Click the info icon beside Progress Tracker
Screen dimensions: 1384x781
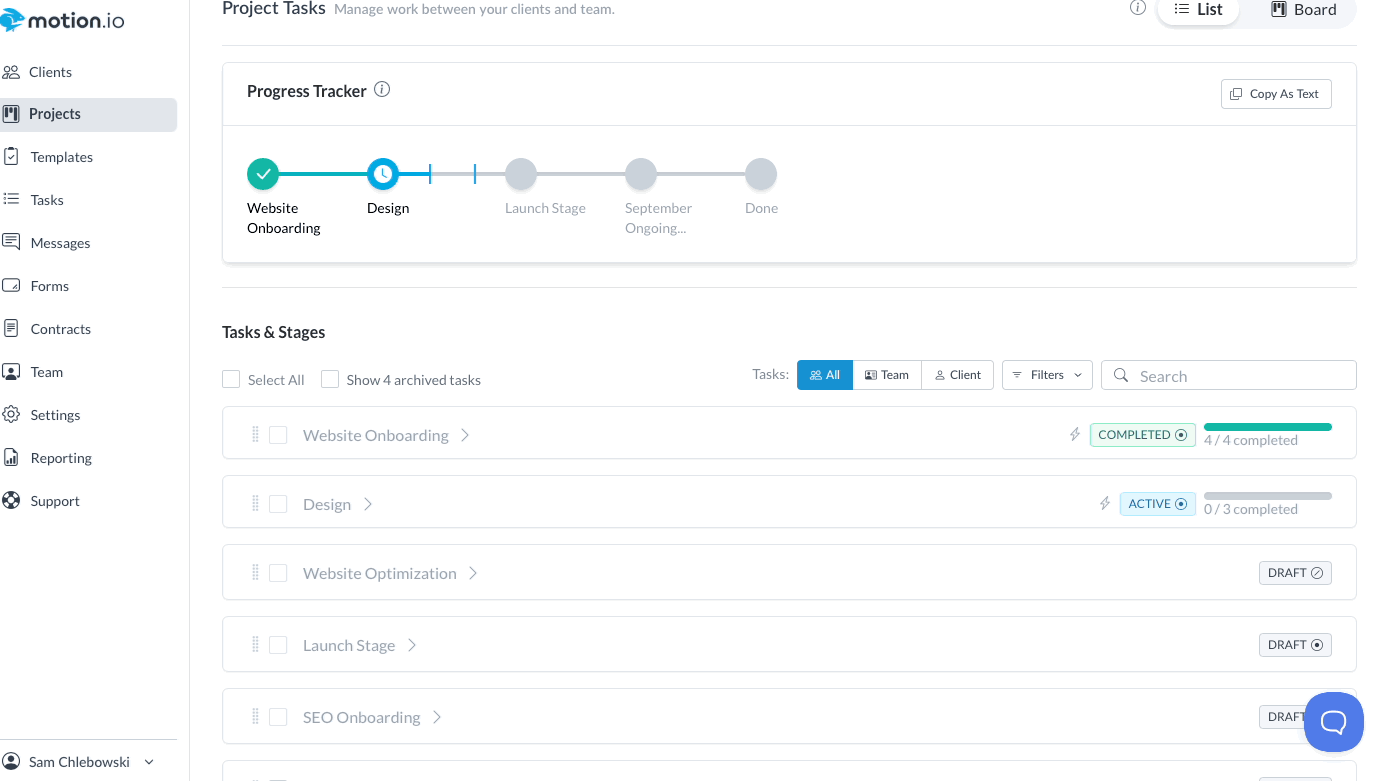tap(382, 90)
